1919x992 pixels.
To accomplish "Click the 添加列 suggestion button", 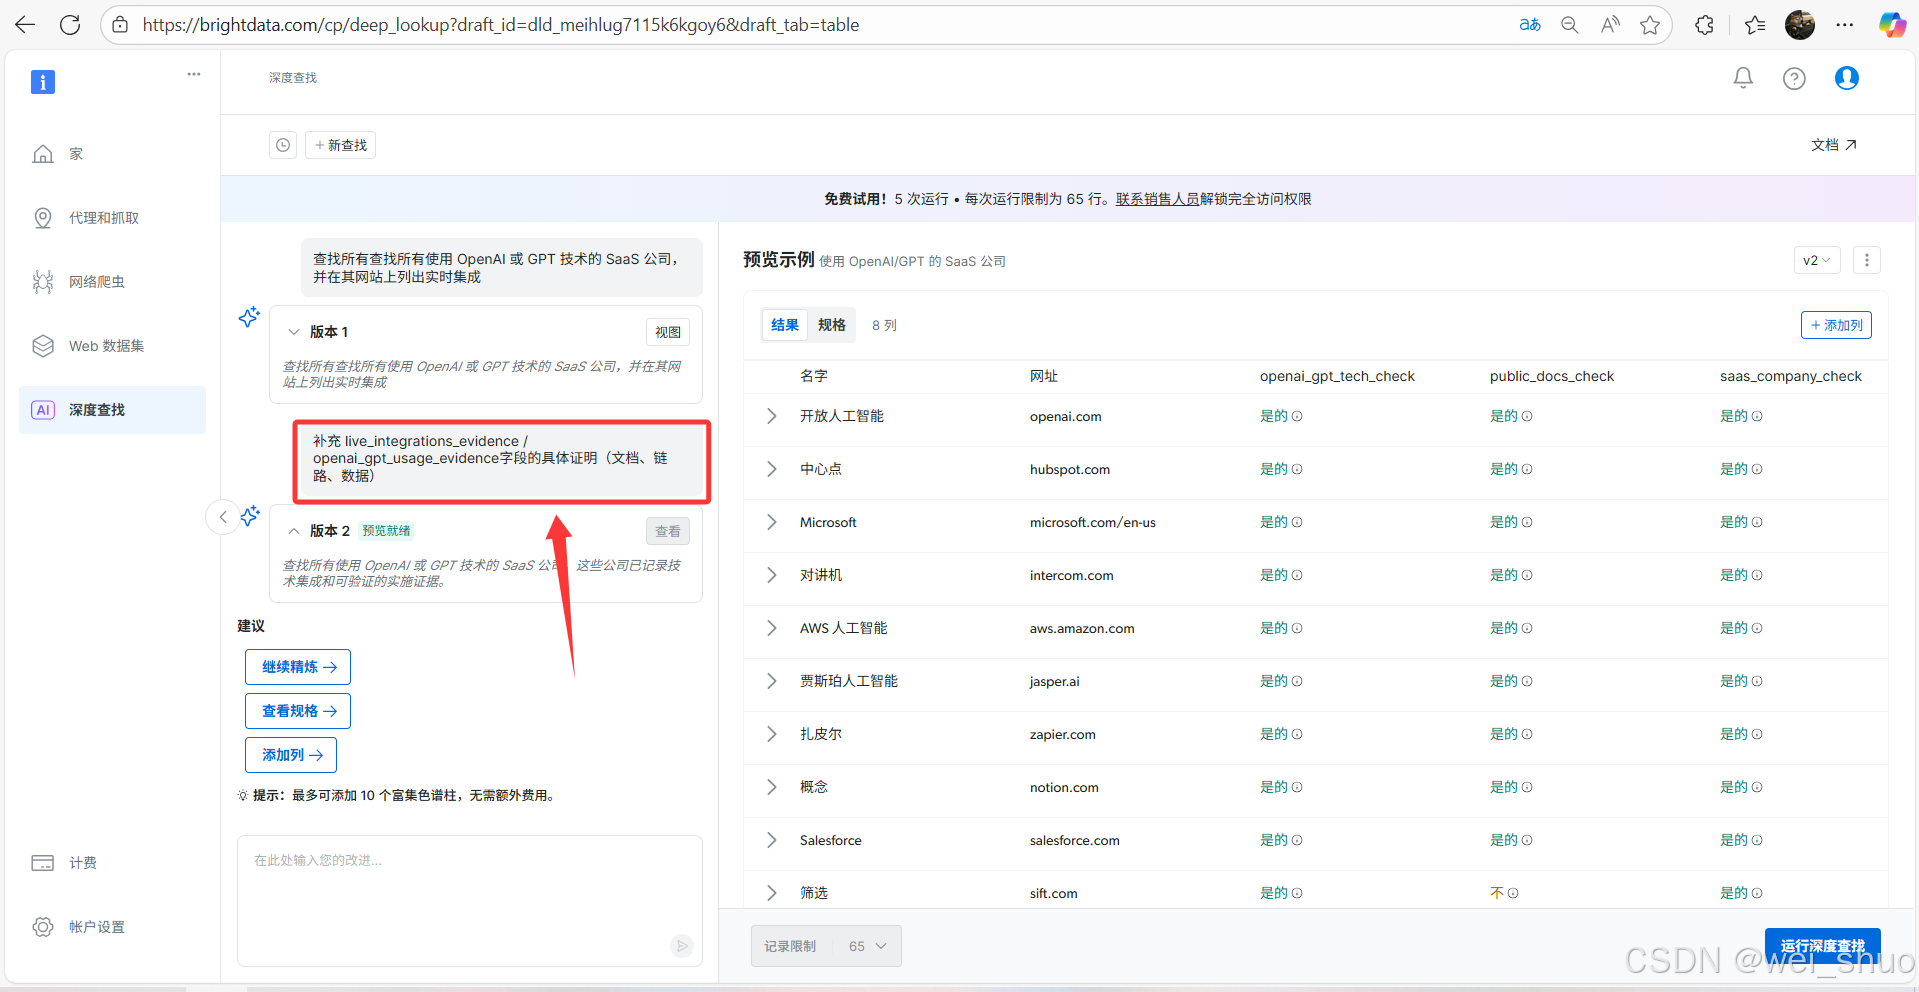I will tap(291, 755).
